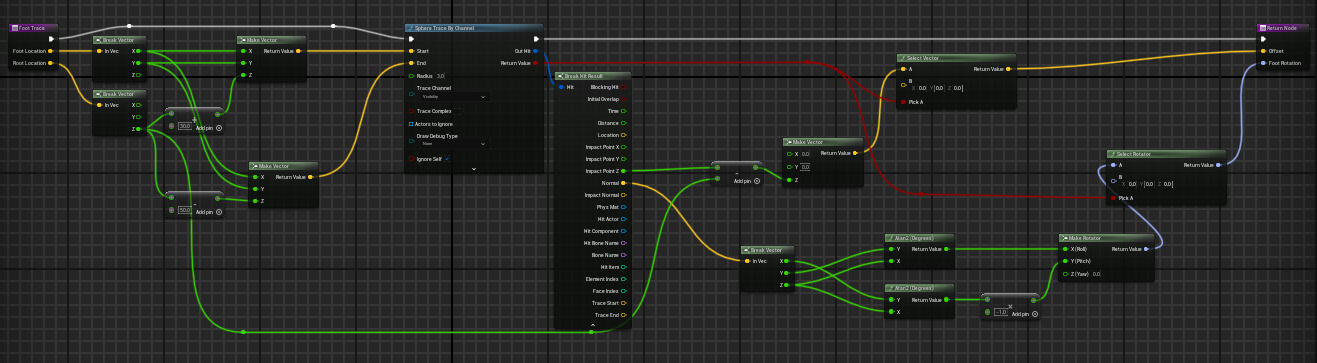The image size is (1317, 363).
Task: Click the Actors to Ignore array pin
Action: coord(411,123)
